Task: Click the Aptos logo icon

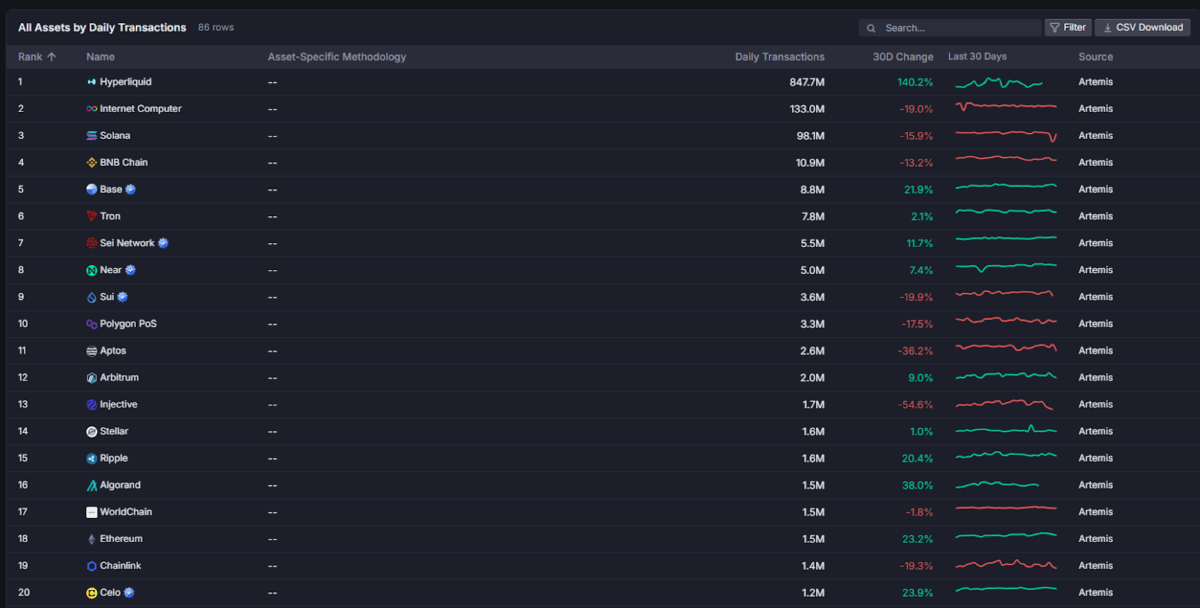Action: point(92,351)
